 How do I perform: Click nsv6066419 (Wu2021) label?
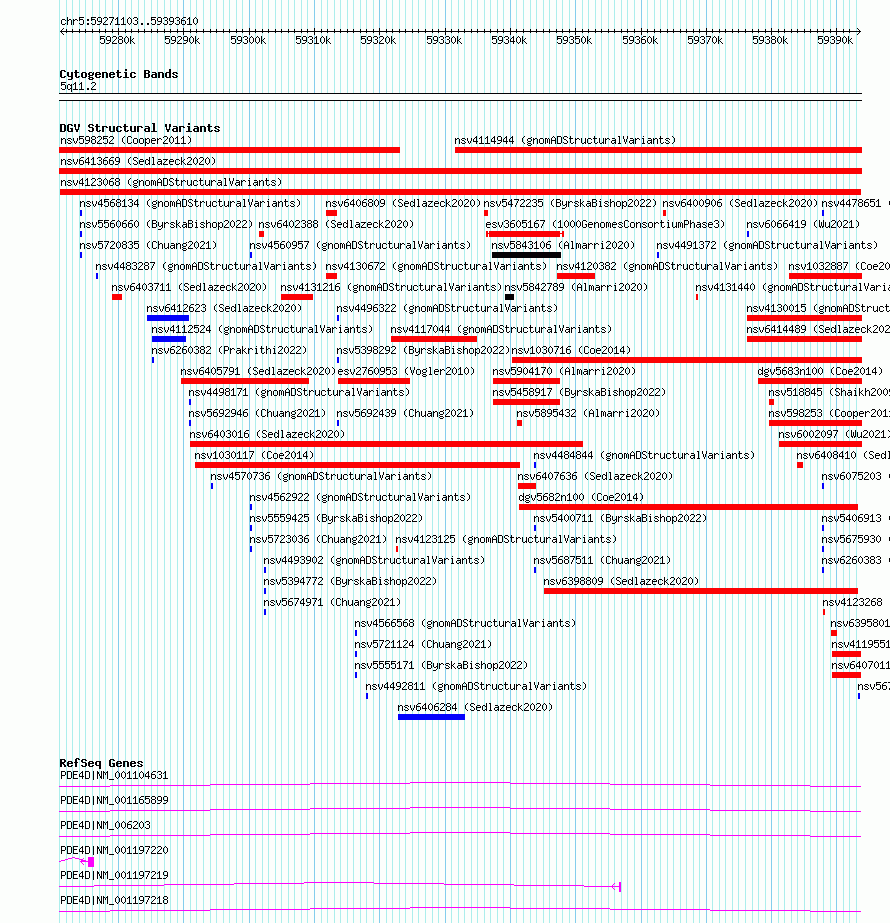(x=803, y=224)
